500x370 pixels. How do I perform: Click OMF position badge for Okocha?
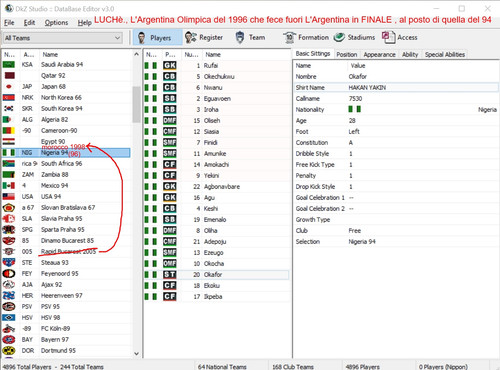click(x=170, y=263)
